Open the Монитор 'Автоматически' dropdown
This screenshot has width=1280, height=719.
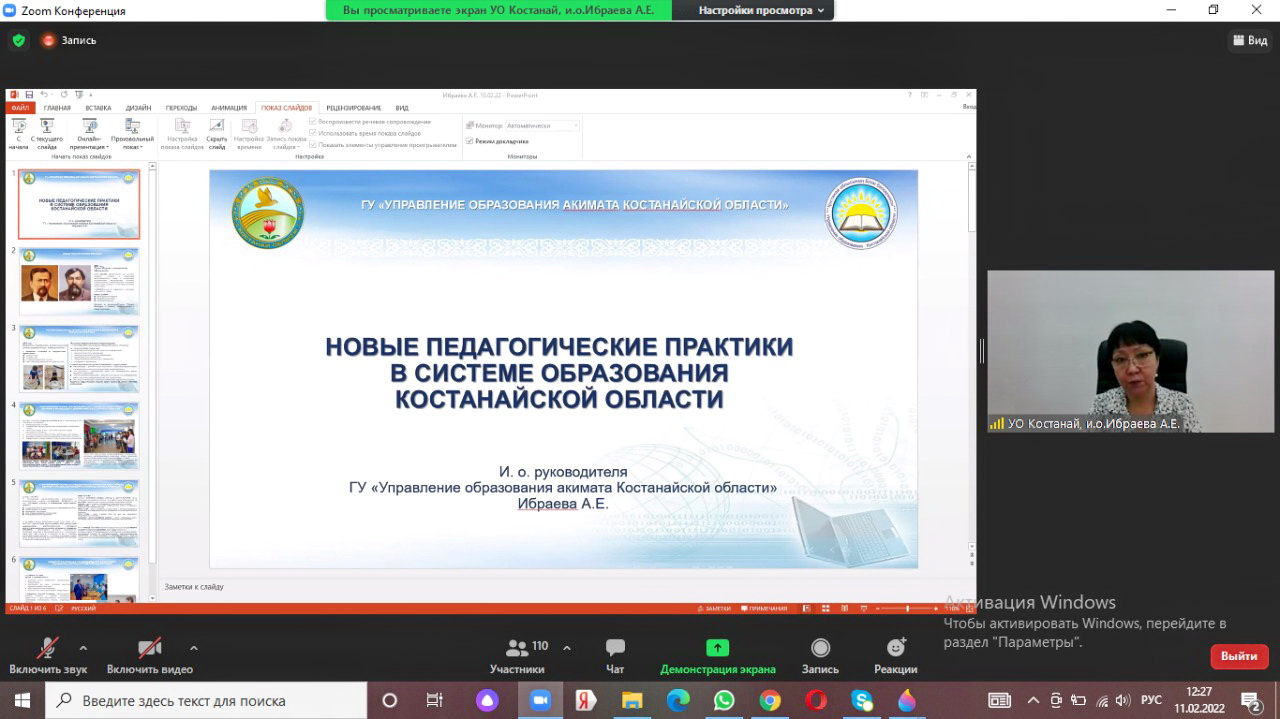coord(542,126)
